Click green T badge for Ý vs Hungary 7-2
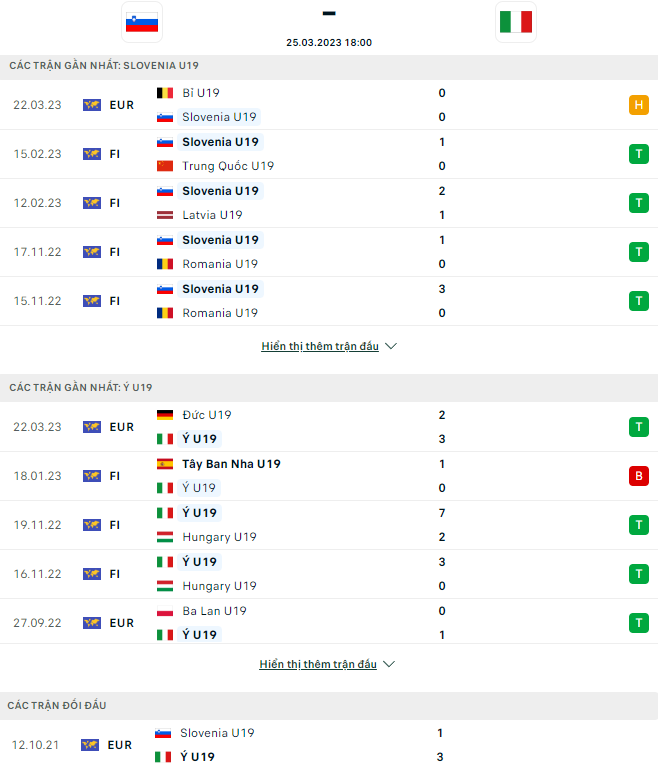The width and height of the screenshot is (658, 769). click(638, 525)
